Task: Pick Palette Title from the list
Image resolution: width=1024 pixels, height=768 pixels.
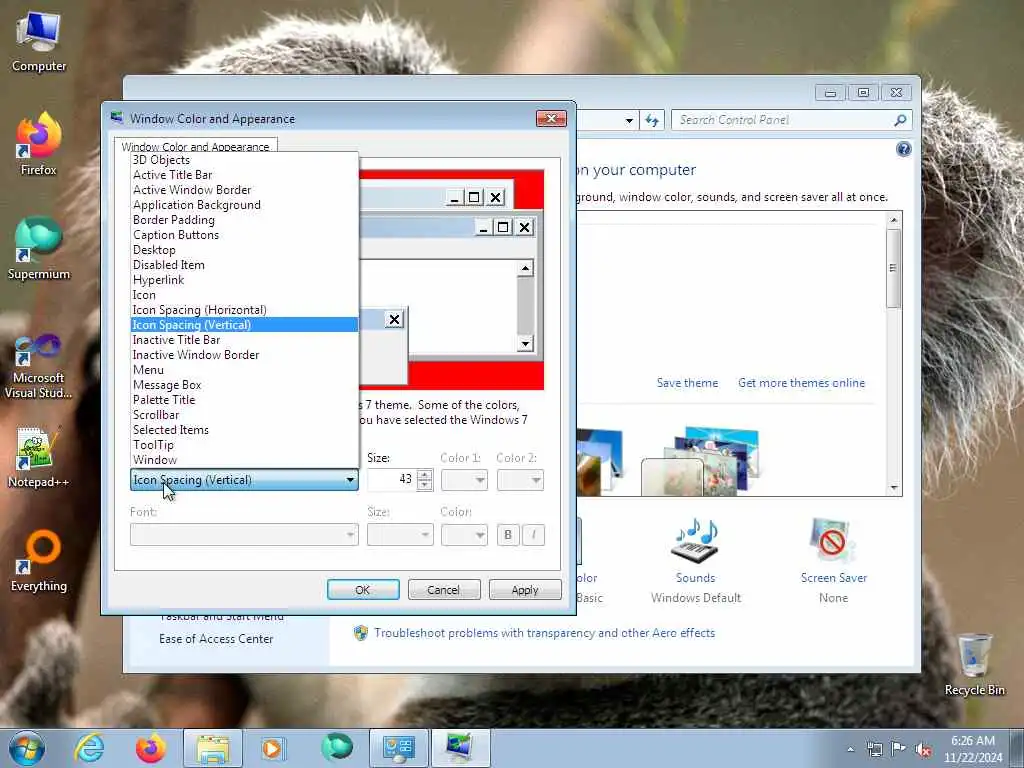Action: point(244,400)
